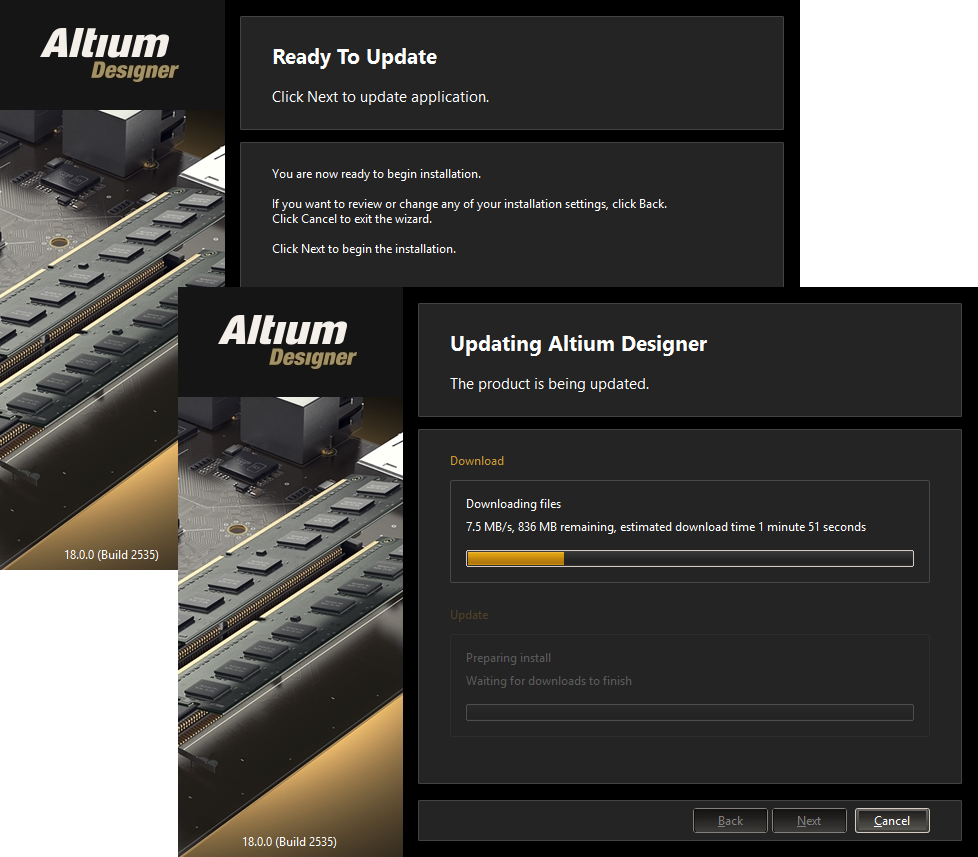Click the download speed and time estimate line
The width and height of the screenshot is (978, 857).
coord(665,527)
